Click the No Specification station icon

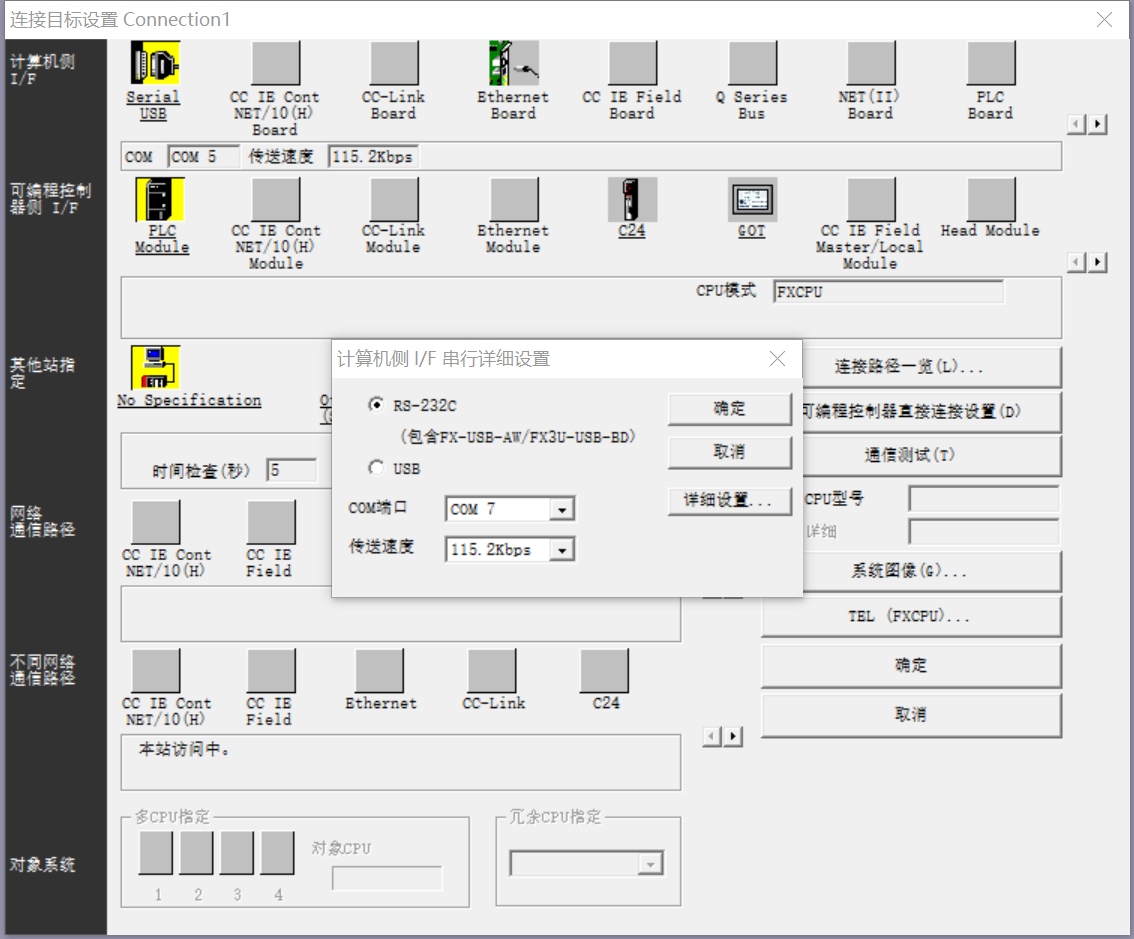tap(155, 367)
